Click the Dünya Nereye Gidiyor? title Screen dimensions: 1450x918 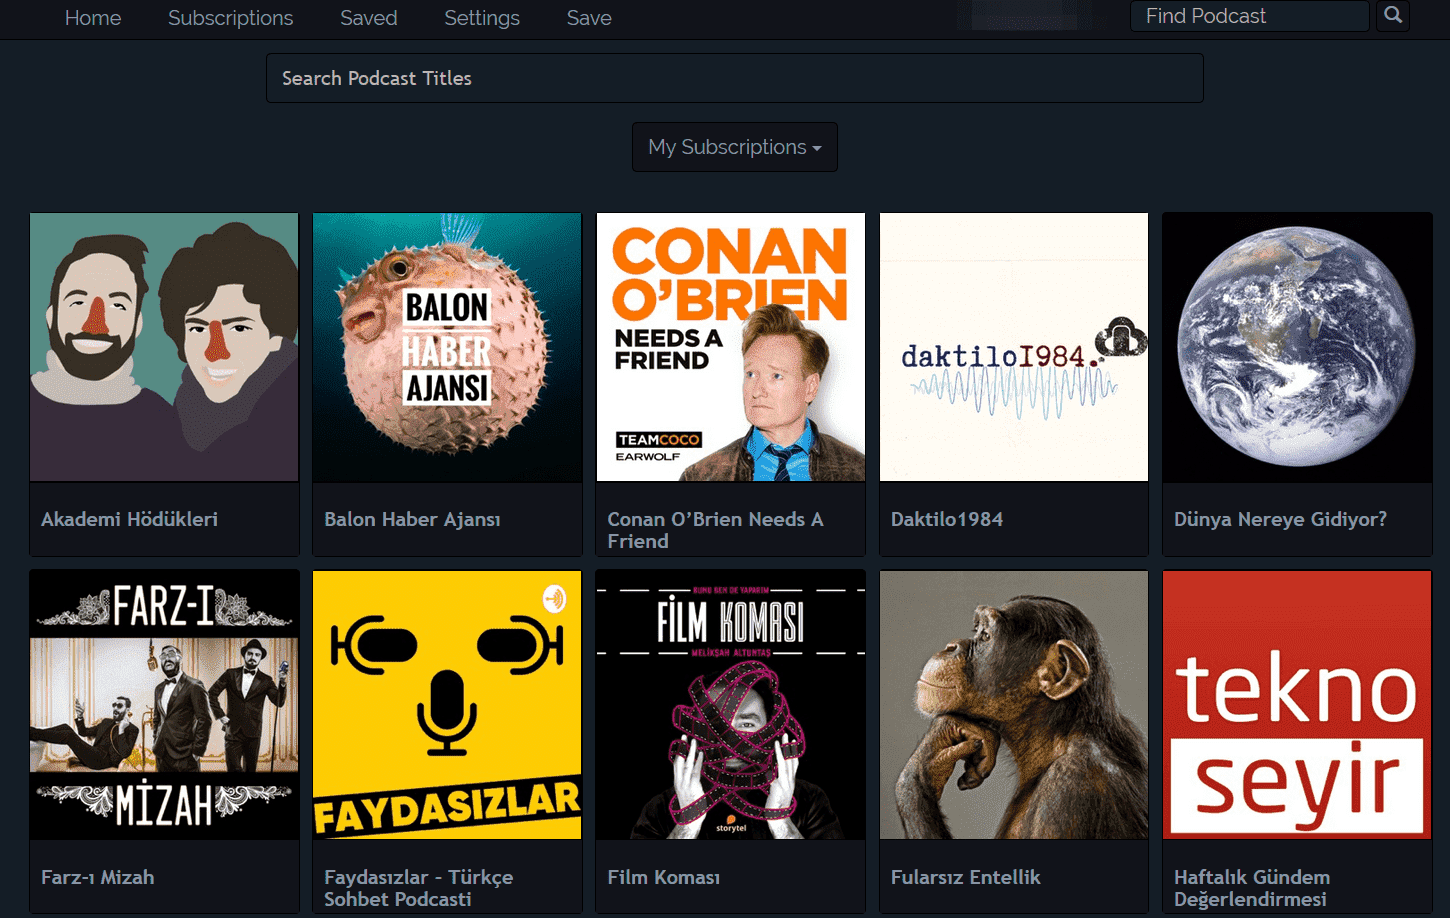[1280, 519]
